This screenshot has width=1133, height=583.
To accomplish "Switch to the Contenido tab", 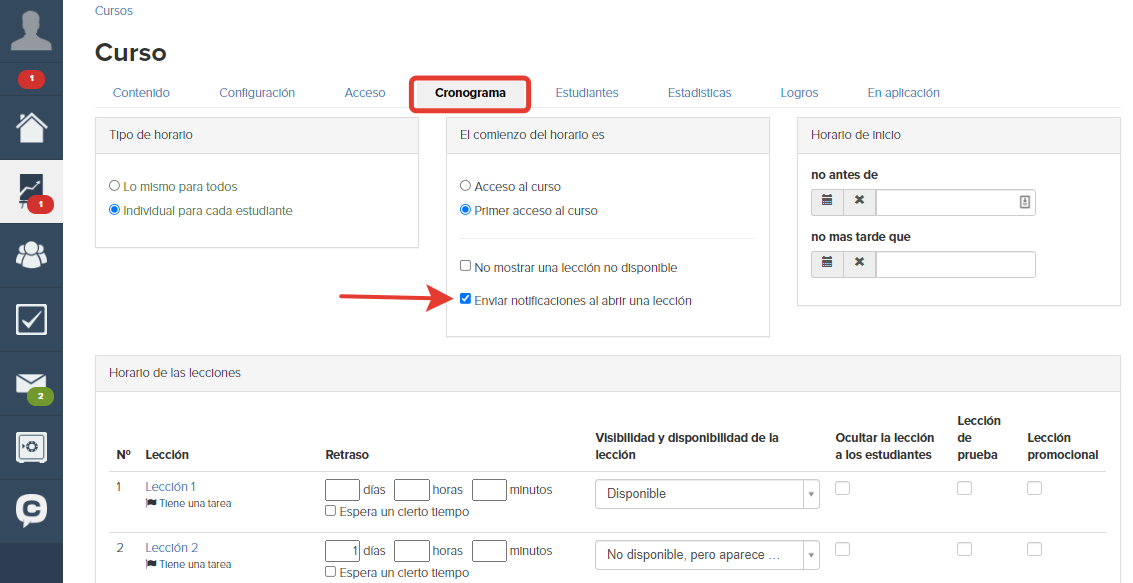I will pos(141,92).
